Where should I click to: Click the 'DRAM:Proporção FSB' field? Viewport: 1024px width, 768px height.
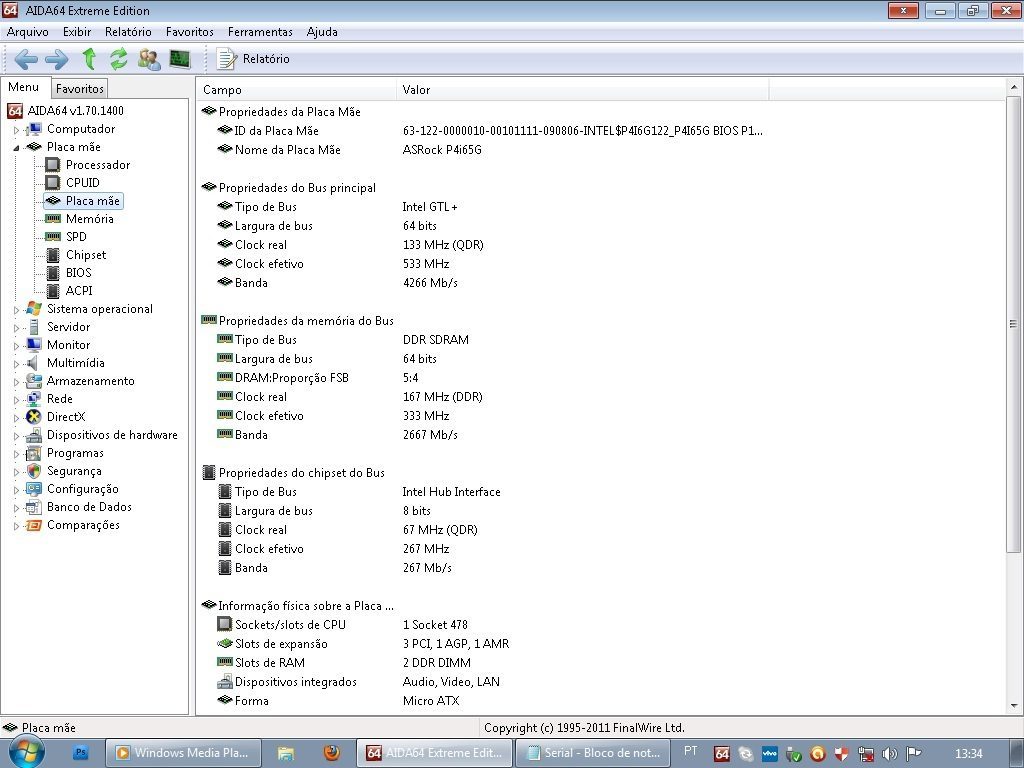291,377
